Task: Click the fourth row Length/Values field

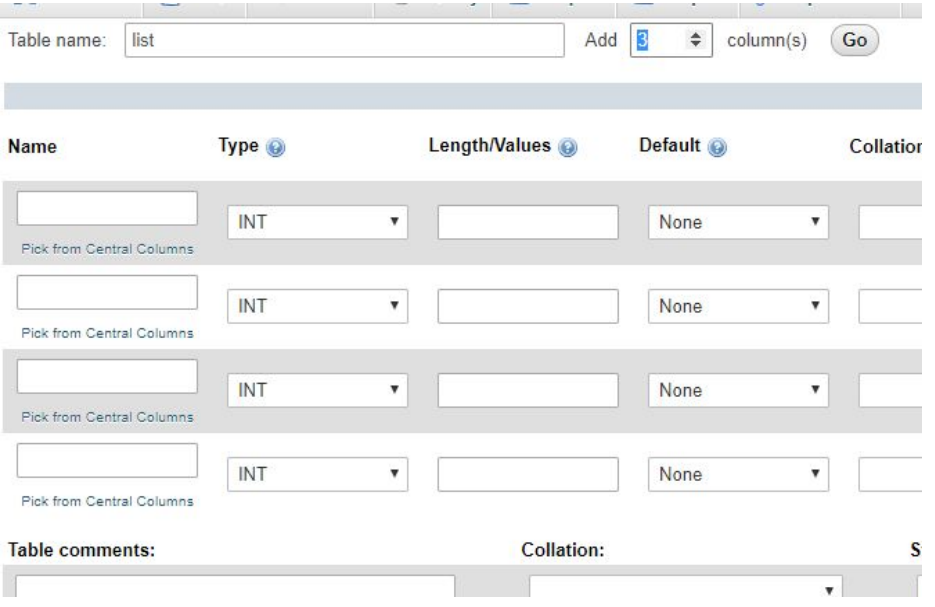Action: [x=527, y=475]
